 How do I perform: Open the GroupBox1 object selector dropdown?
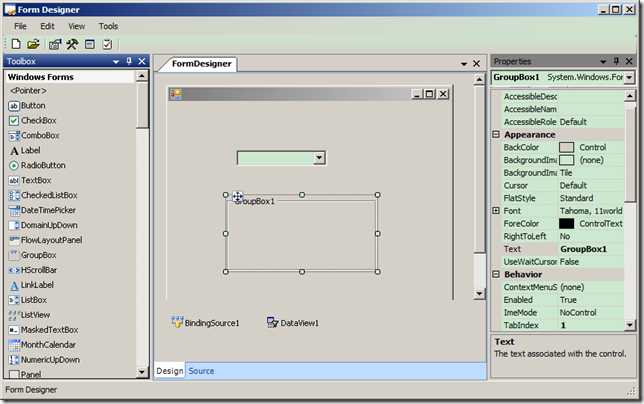click(629, 77)
